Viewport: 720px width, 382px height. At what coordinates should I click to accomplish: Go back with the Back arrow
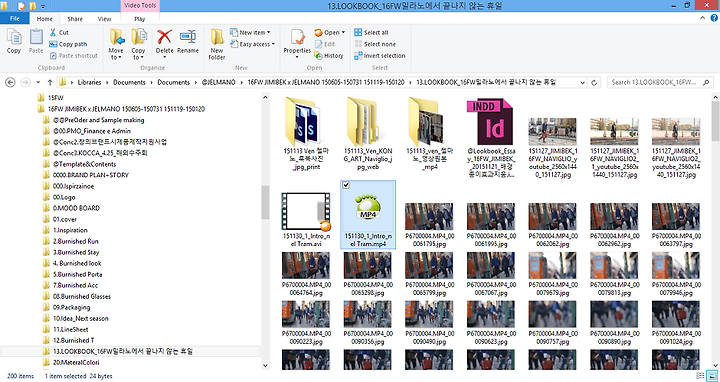(x=10, y=83)
